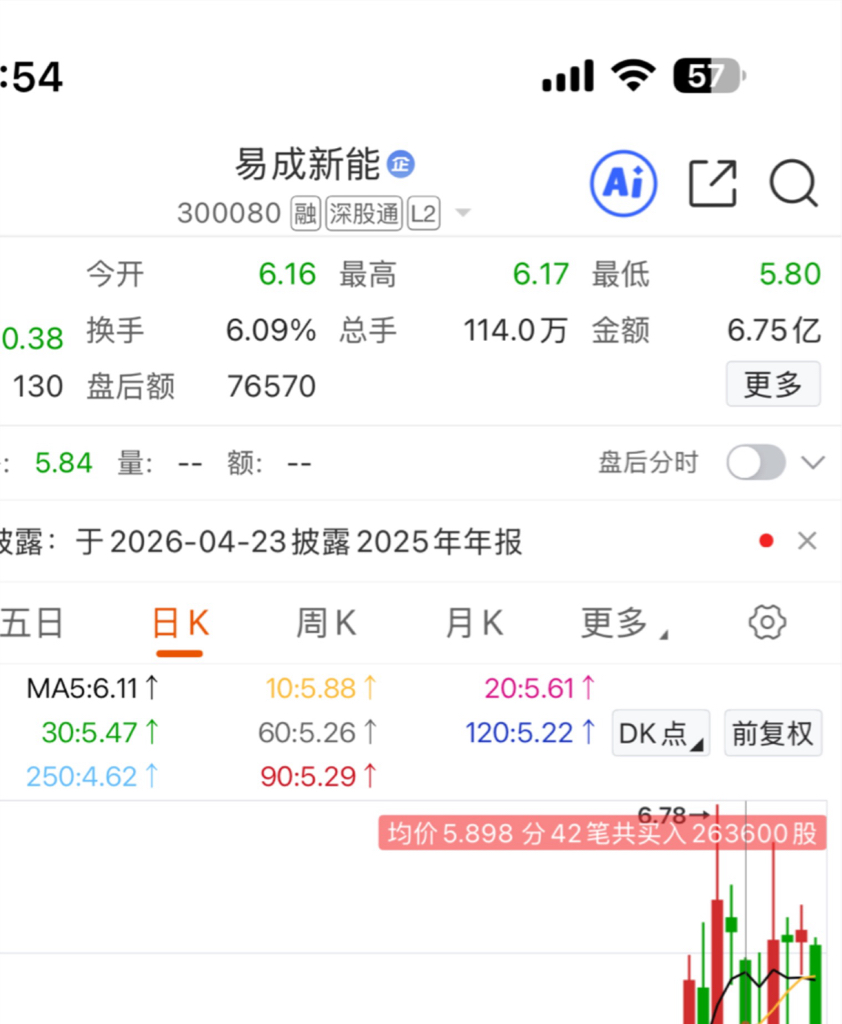Click the 更多 button in quote details
Image resolution: width=842 pixels, height=1024 pixels.
(773, 384)
